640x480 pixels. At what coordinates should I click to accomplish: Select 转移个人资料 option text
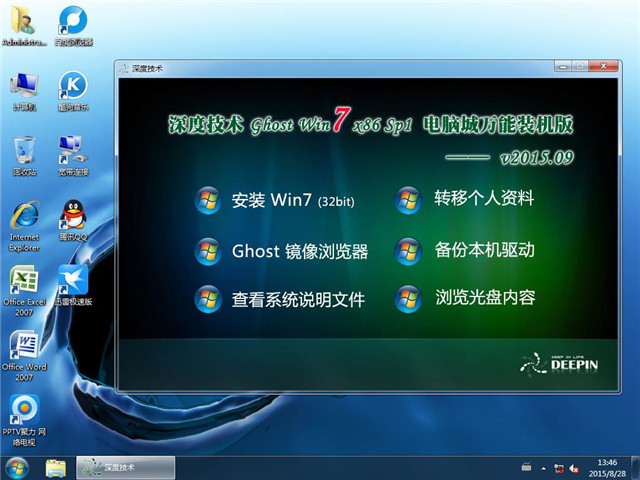point(484,198)
